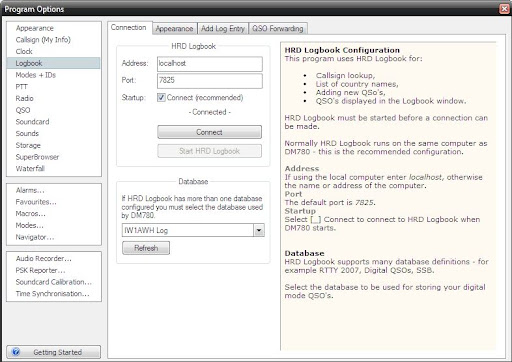Image resolution: width=512 pixels, height=362 pixels.
Task: Select Logbook in the options list
Action: (x=53, y=63)
